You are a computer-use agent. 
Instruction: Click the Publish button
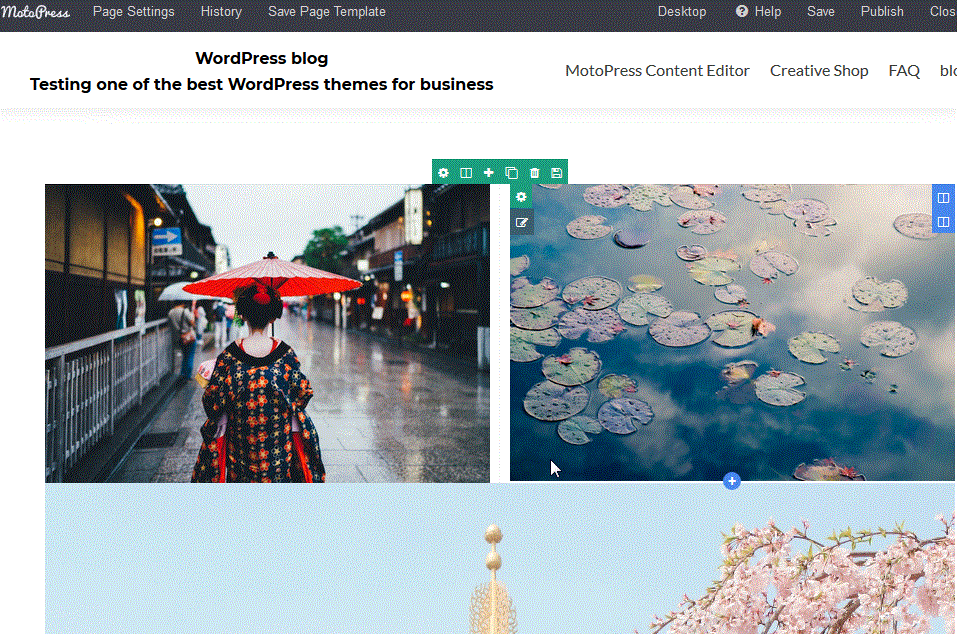[x=882, y=12]
